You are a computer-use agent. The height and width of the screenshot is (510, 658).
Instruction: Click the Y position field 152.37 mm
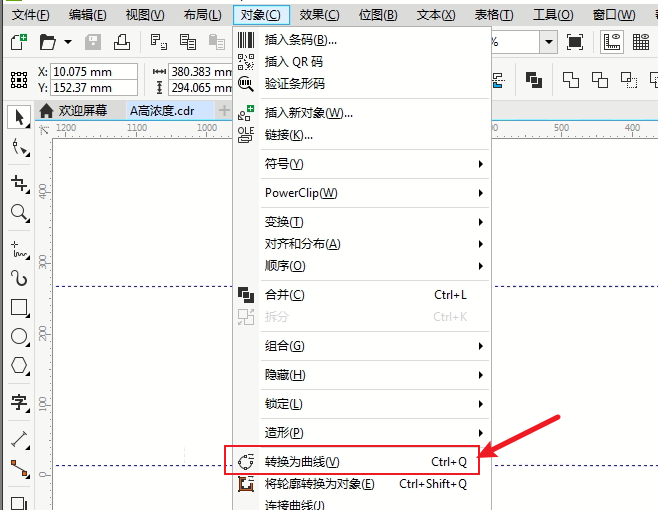94,88
